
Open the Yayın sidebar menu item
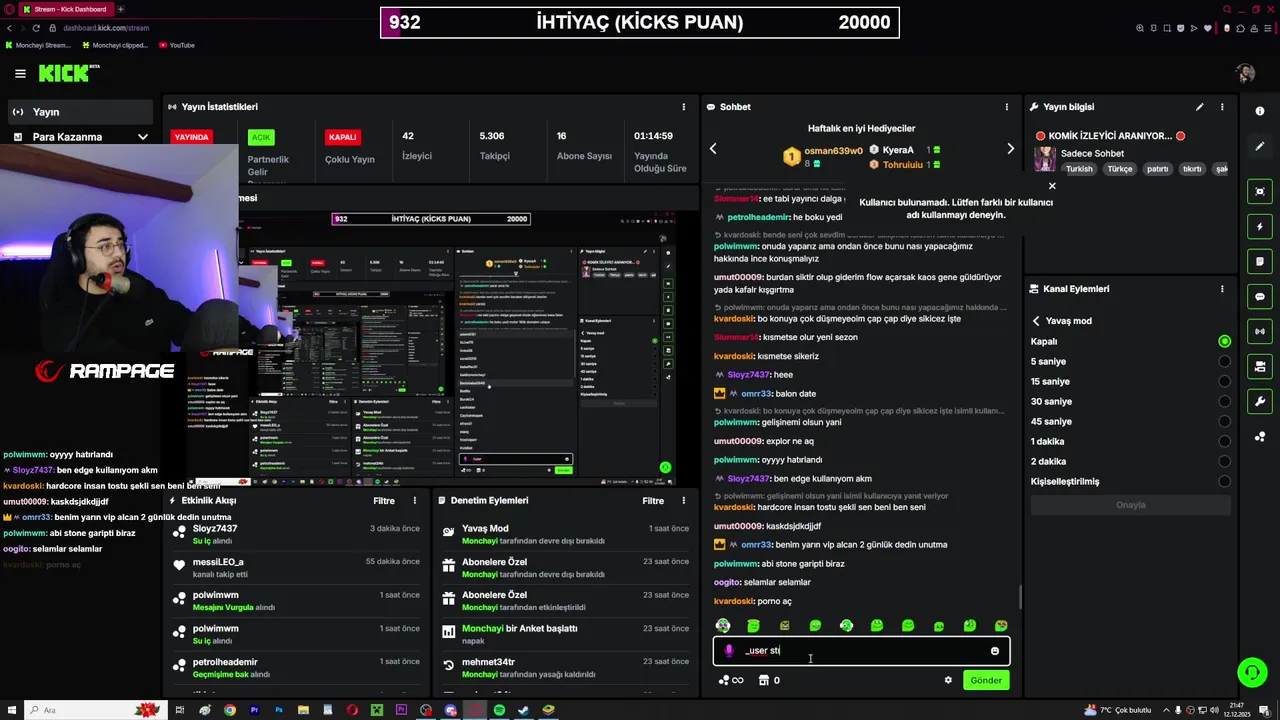(80, 112)
